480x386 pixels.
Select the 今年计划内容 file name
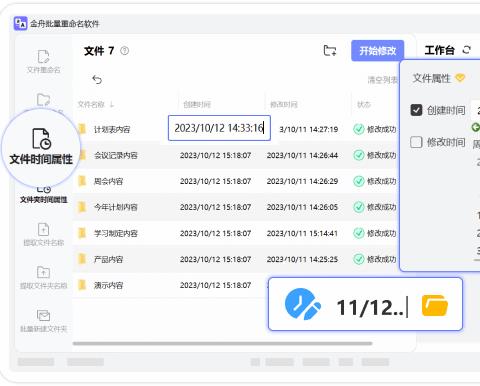[116, 207]
